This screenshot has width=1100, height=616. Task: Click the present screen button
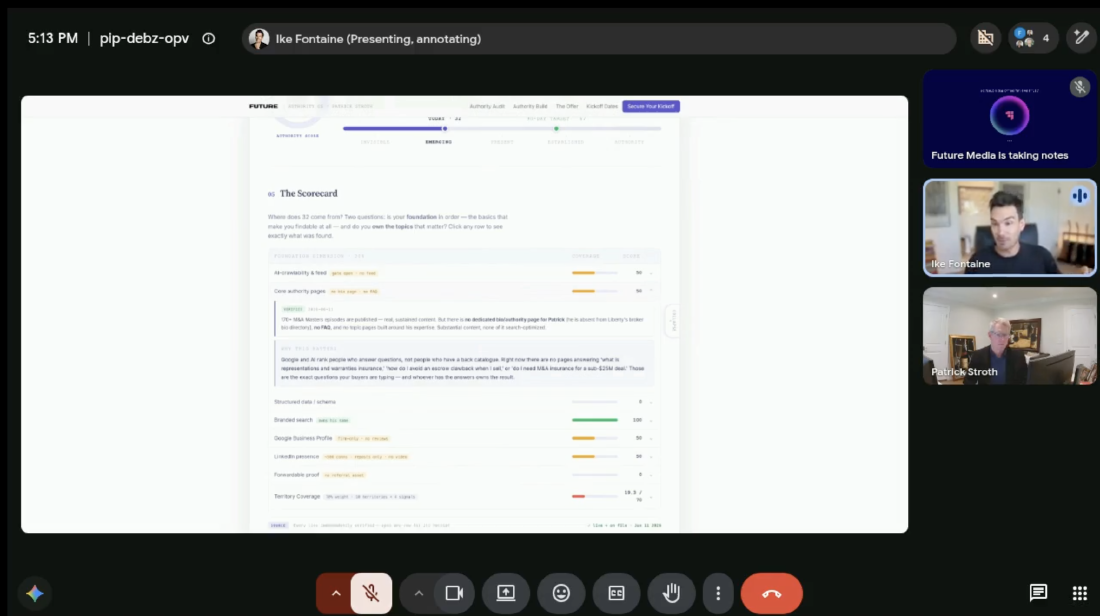[x=506, y=594]
